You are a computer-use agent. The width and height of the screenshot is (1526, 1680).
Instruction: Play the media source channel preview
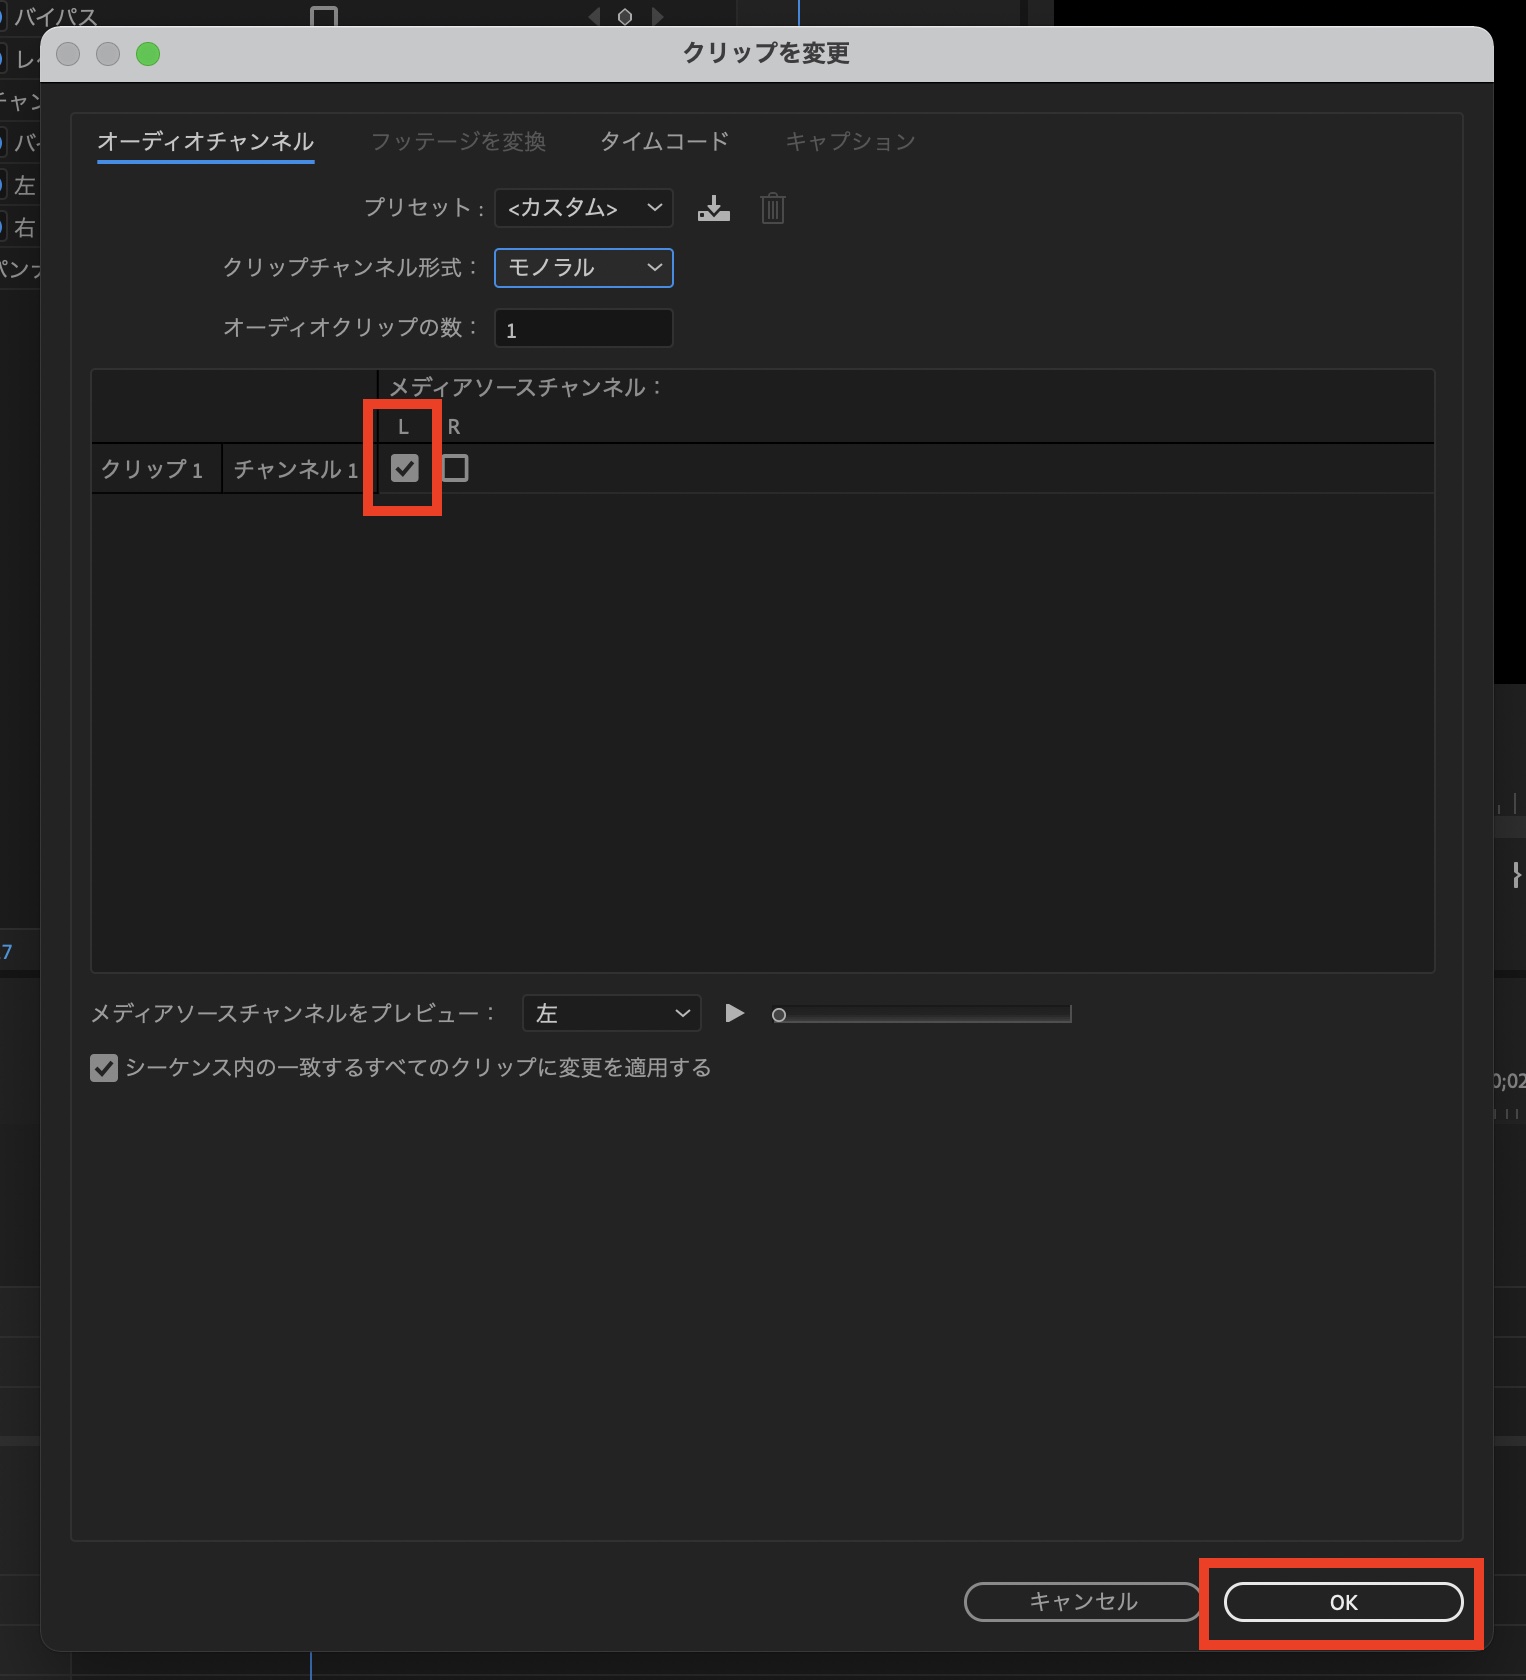[x=734, y=1013]
